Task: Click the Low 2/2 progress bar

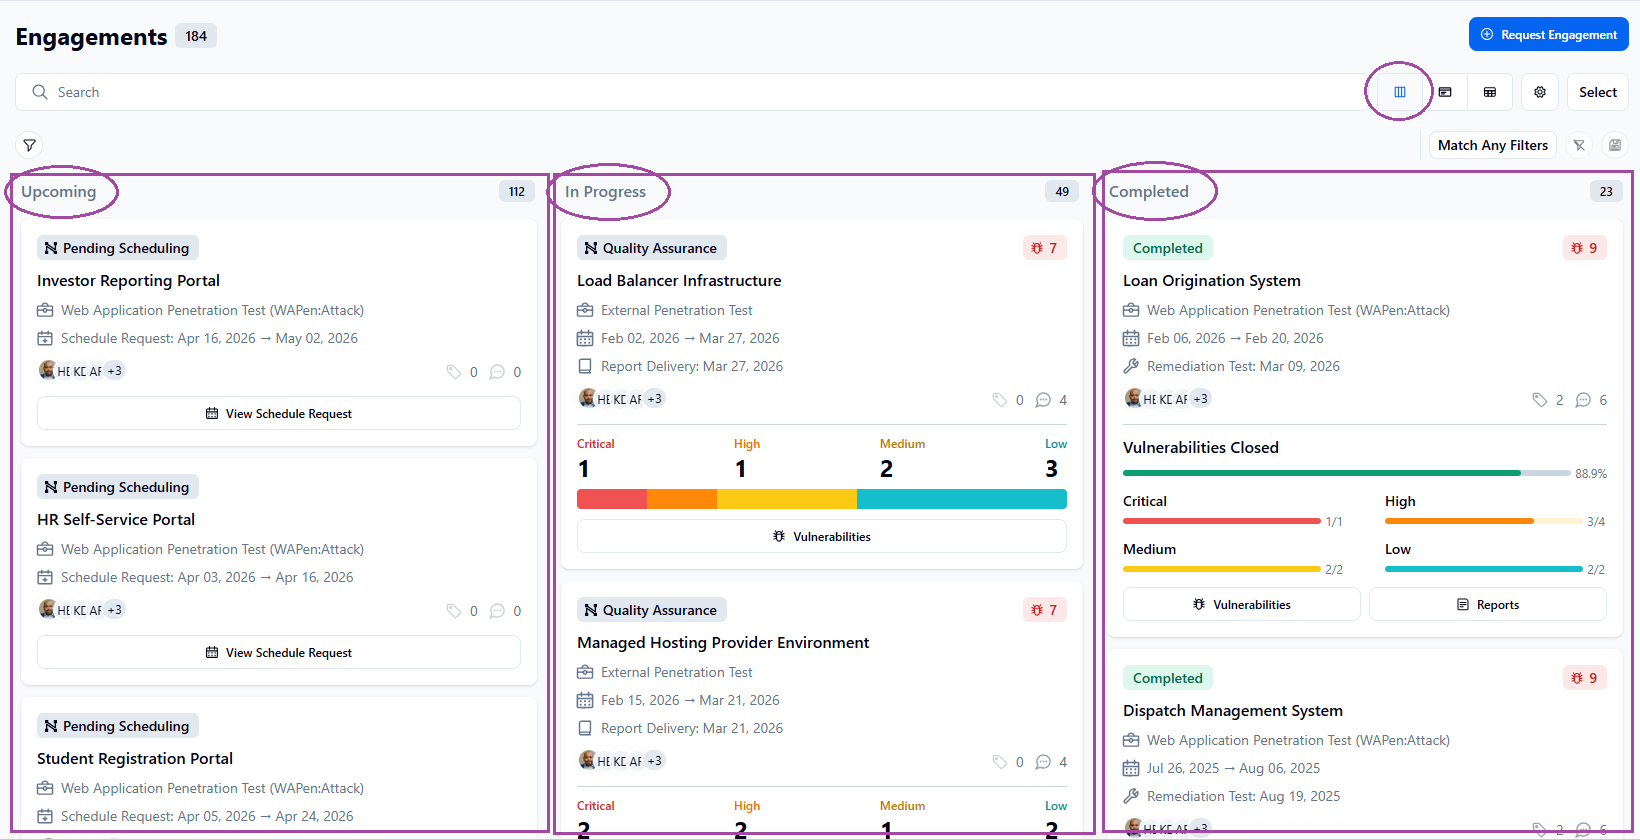Action: tap(1484, 569)
